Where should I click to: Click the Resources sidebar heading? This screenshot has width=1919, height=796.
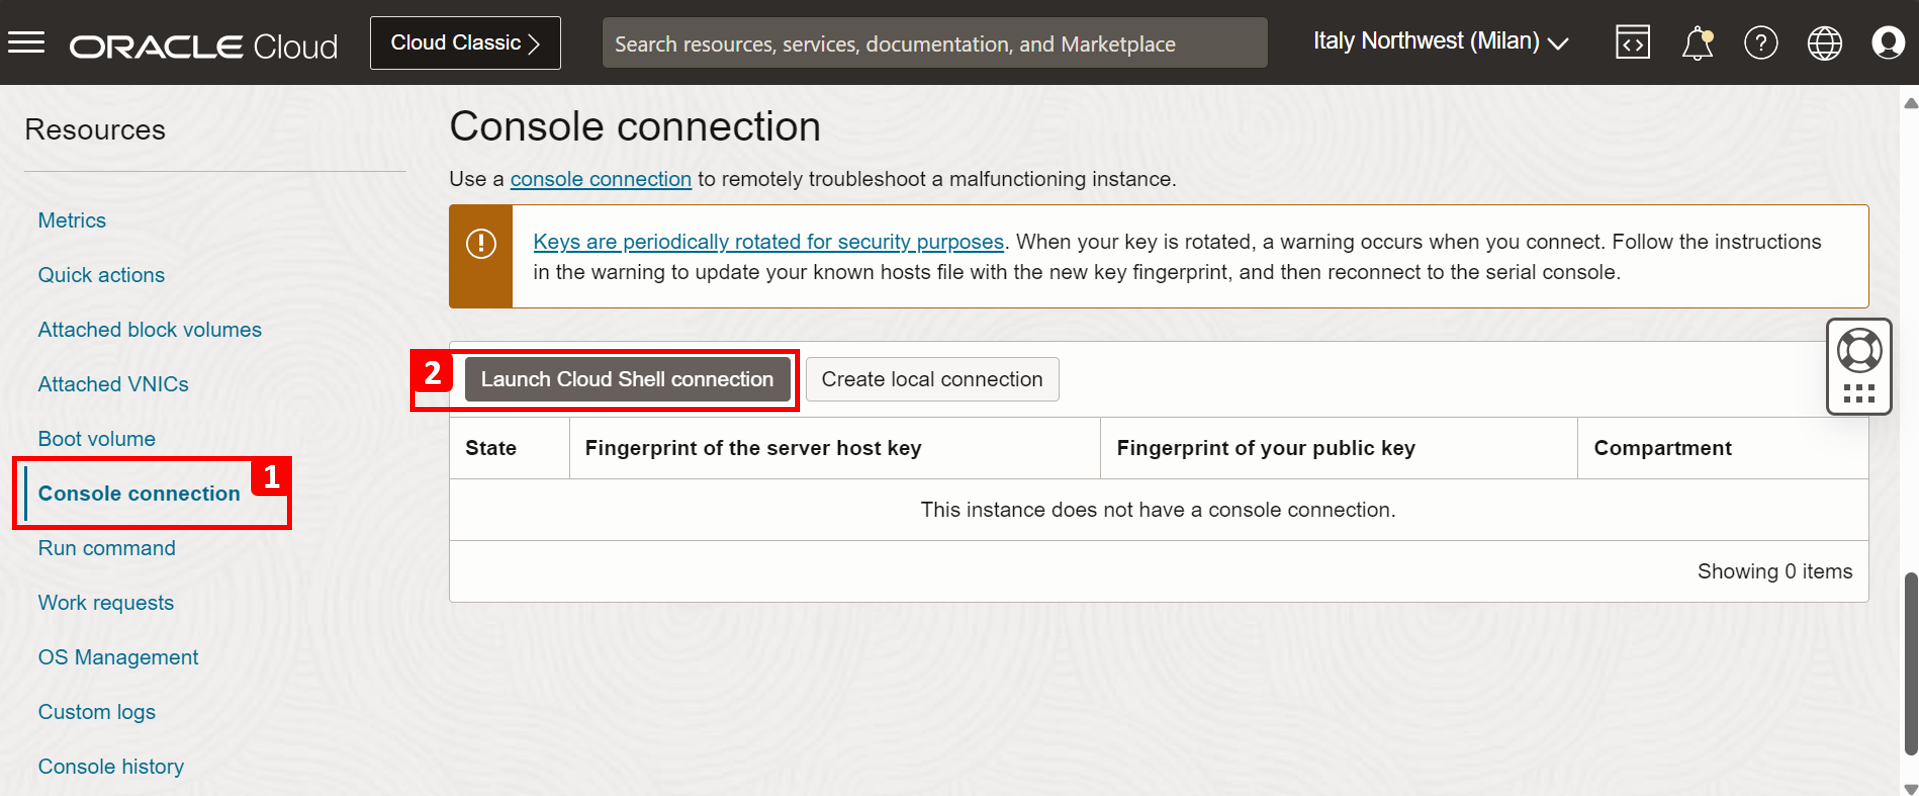[95, 130]
